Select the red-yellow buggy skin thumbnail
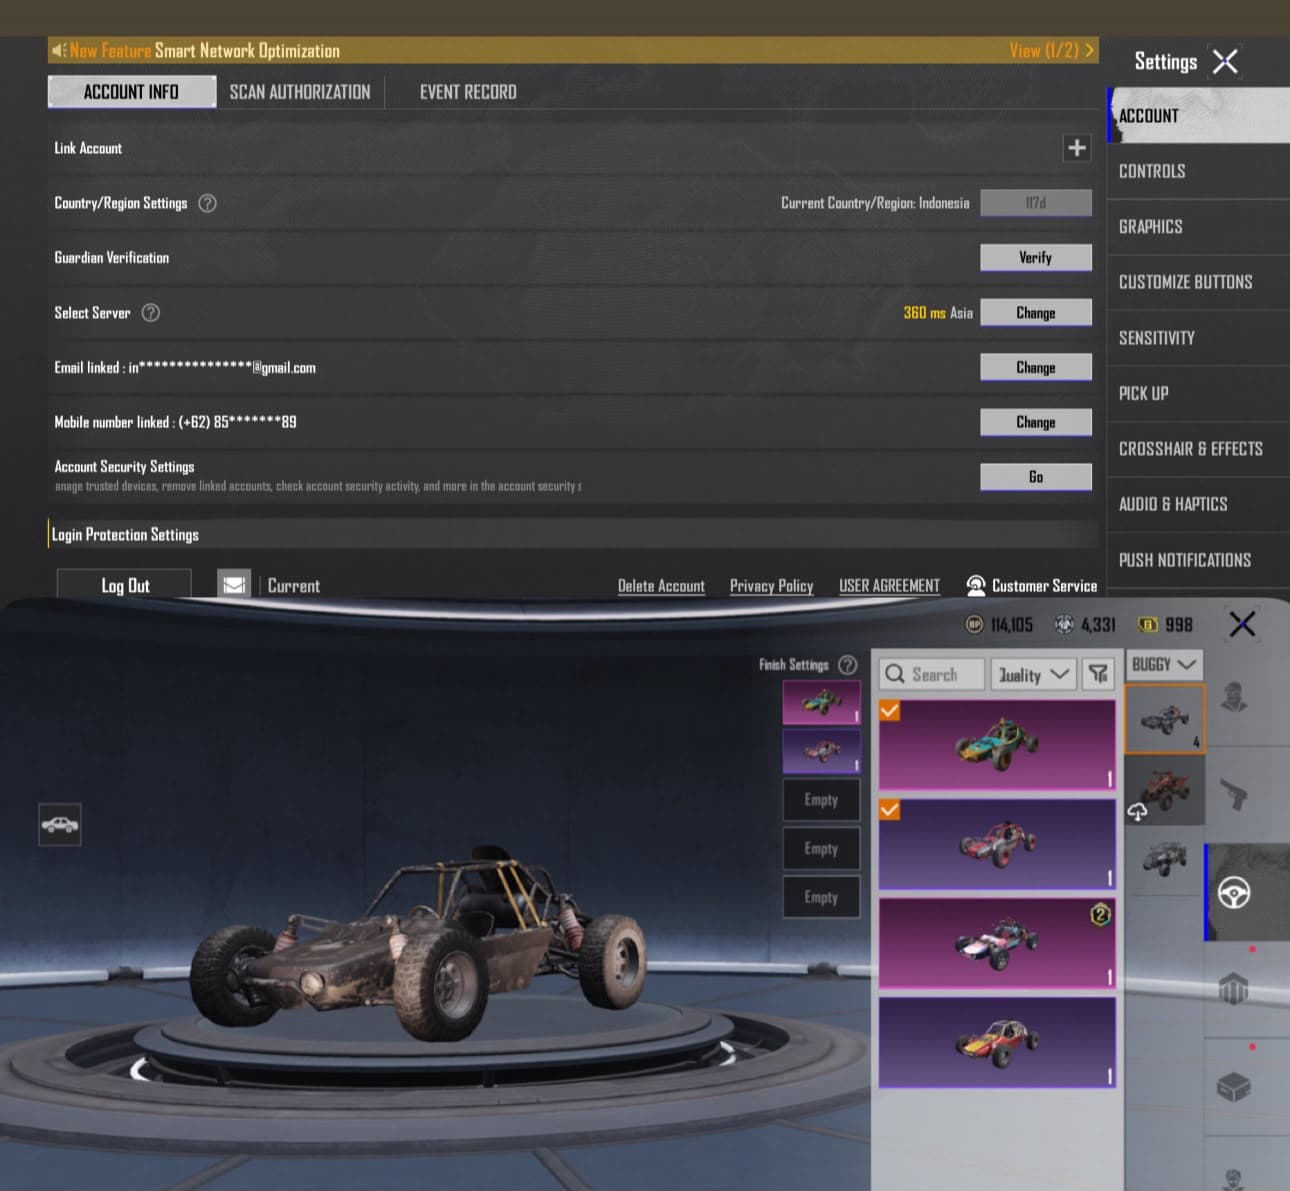 coord(997,1042)
